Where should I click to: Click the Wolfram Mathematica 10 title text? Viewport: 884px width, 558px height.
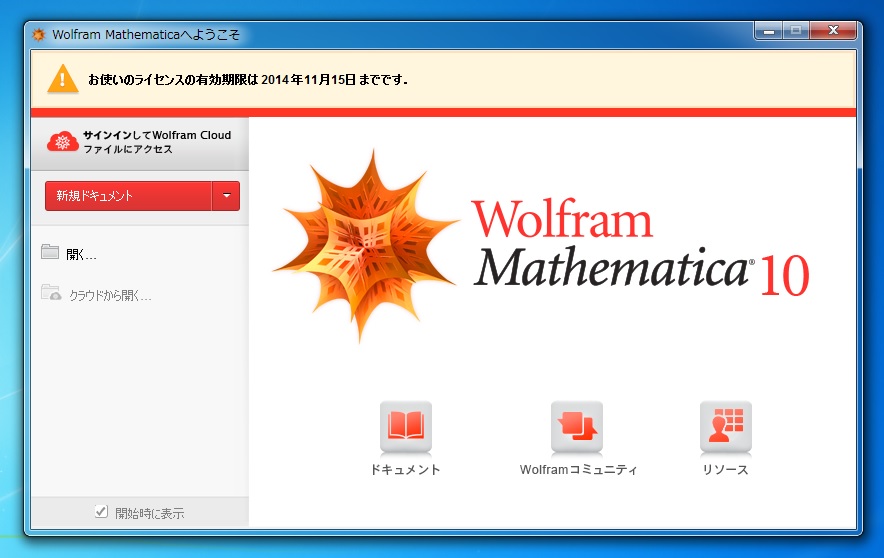click(641, 247)
